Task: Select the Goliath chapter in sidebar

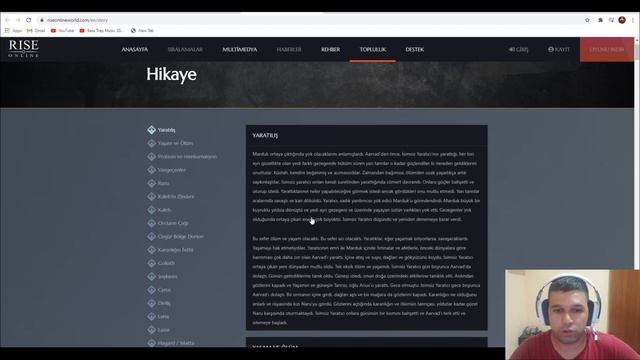Action: pos(166,263)
